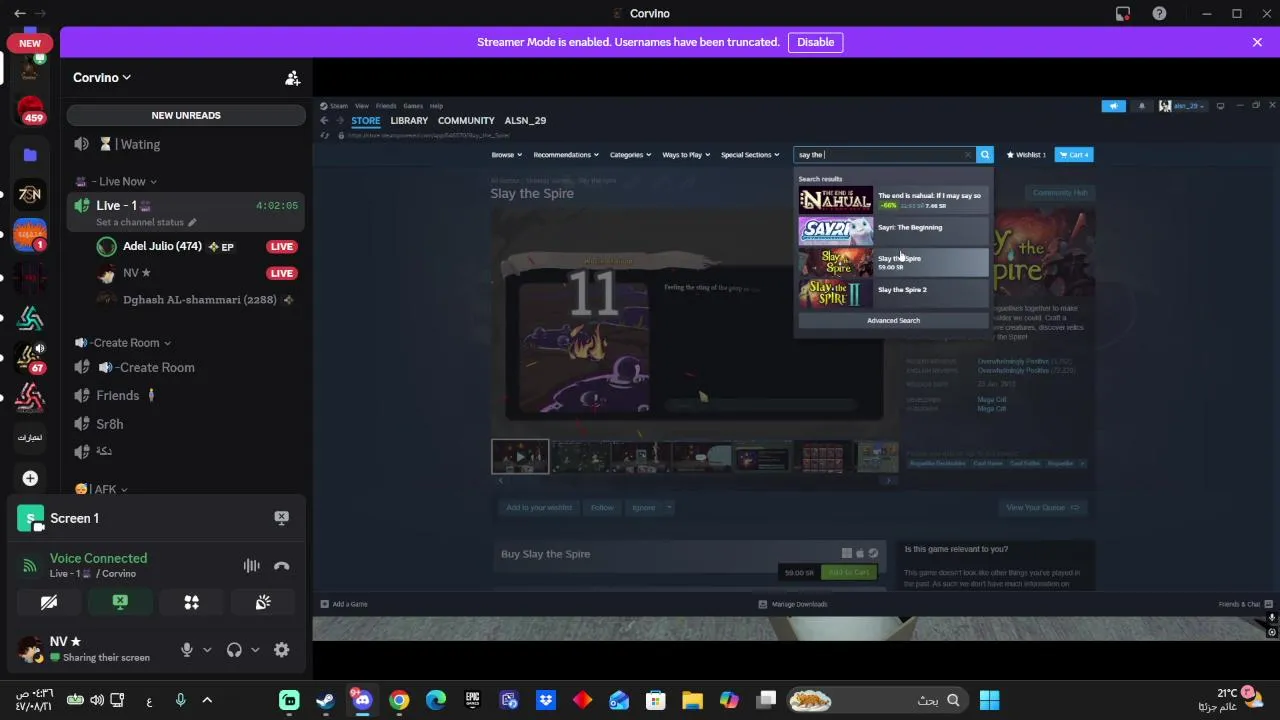This screenshot has height=720, width=1280.
Task: Open activities launcher in voice panel
Action: (191, 602)
